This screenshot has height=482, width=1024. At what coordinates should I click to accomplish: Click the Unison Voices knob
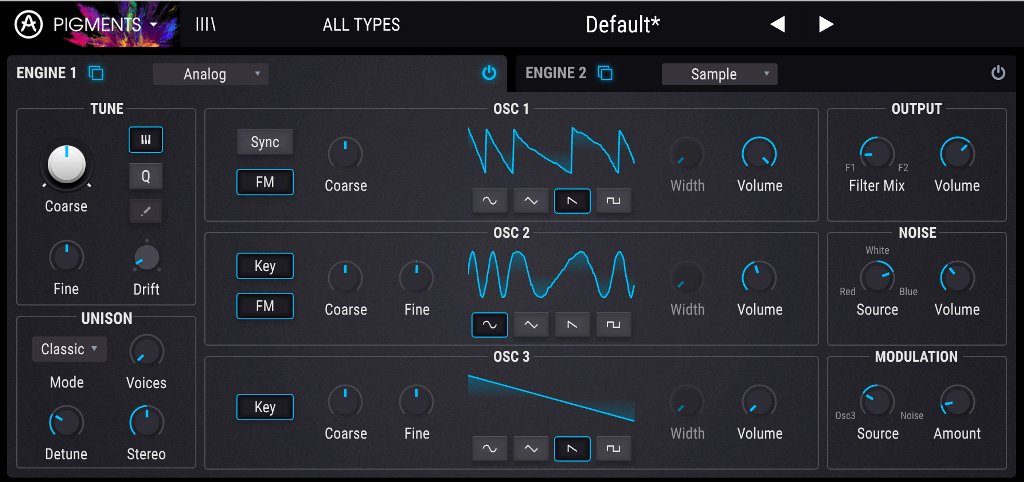[146, 351]
